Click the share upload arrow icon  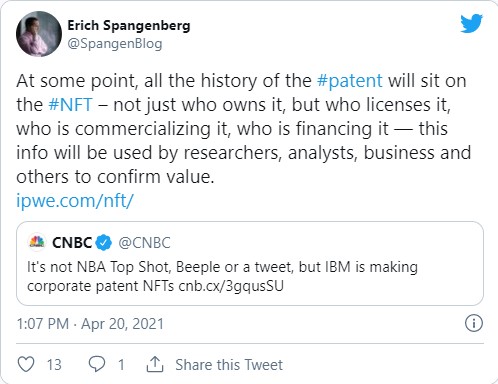click(155, 364)
